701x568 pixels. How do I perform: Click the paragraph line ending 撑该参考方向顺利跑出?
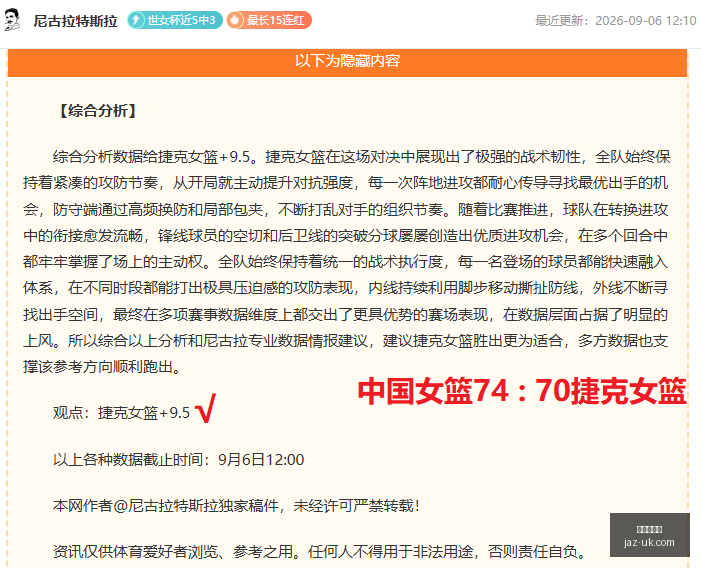(102, 367)
